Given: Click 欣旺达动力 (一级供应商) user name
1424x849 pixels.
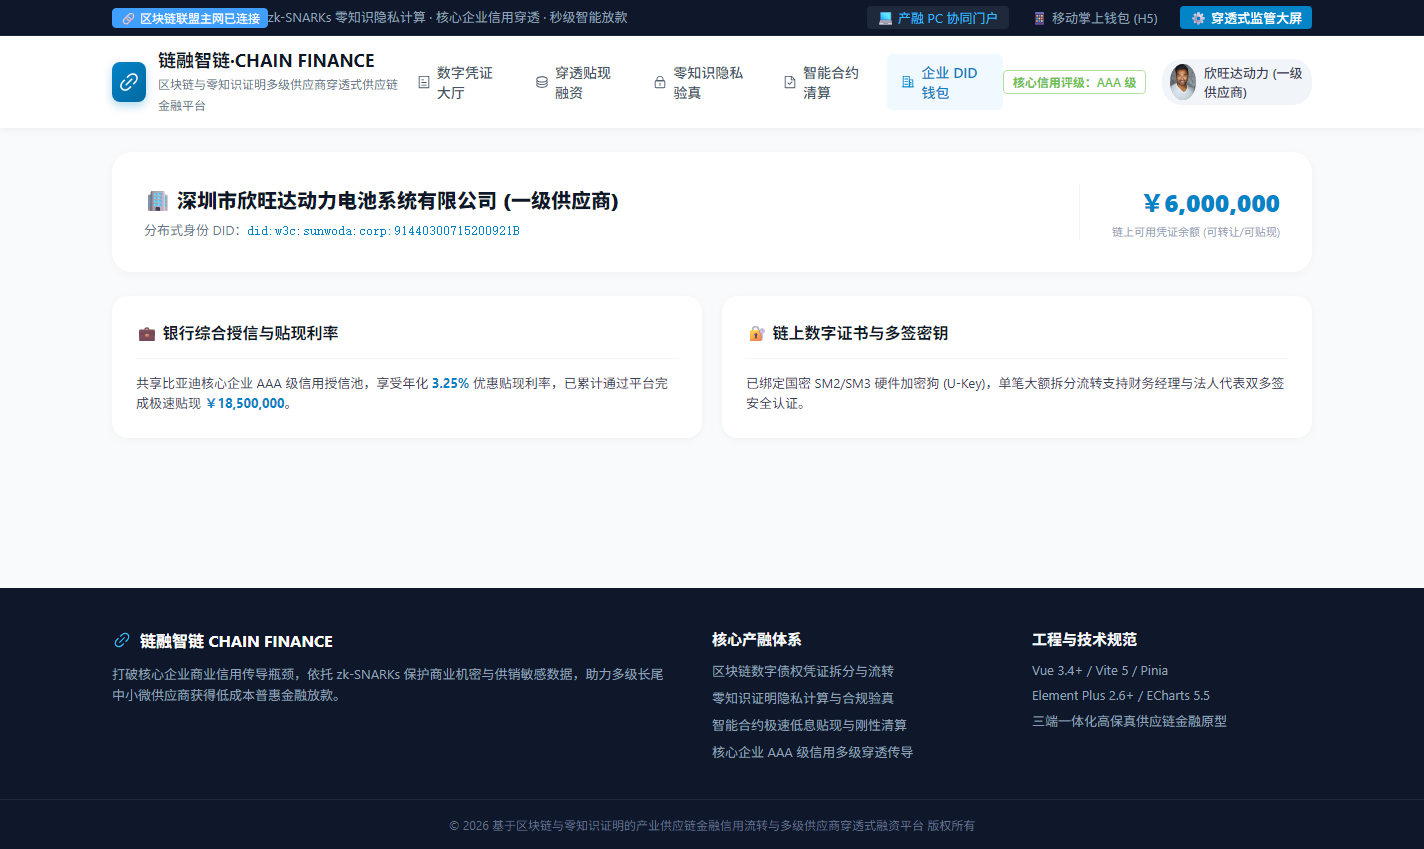Looking at the screenshot, I should point(1253,82).
